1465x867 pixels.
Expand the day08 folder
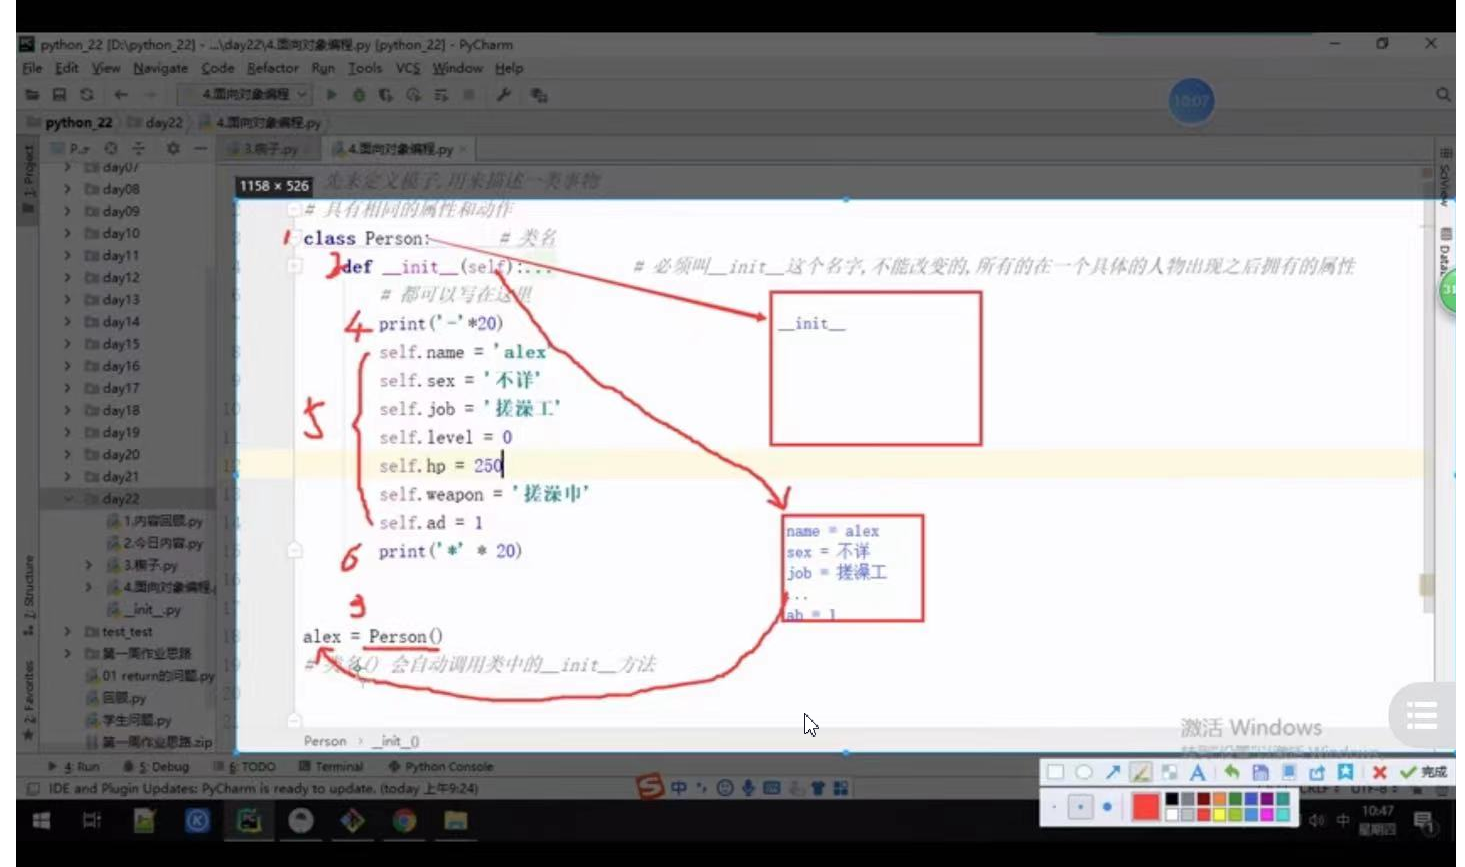click(x=67, y=189)
